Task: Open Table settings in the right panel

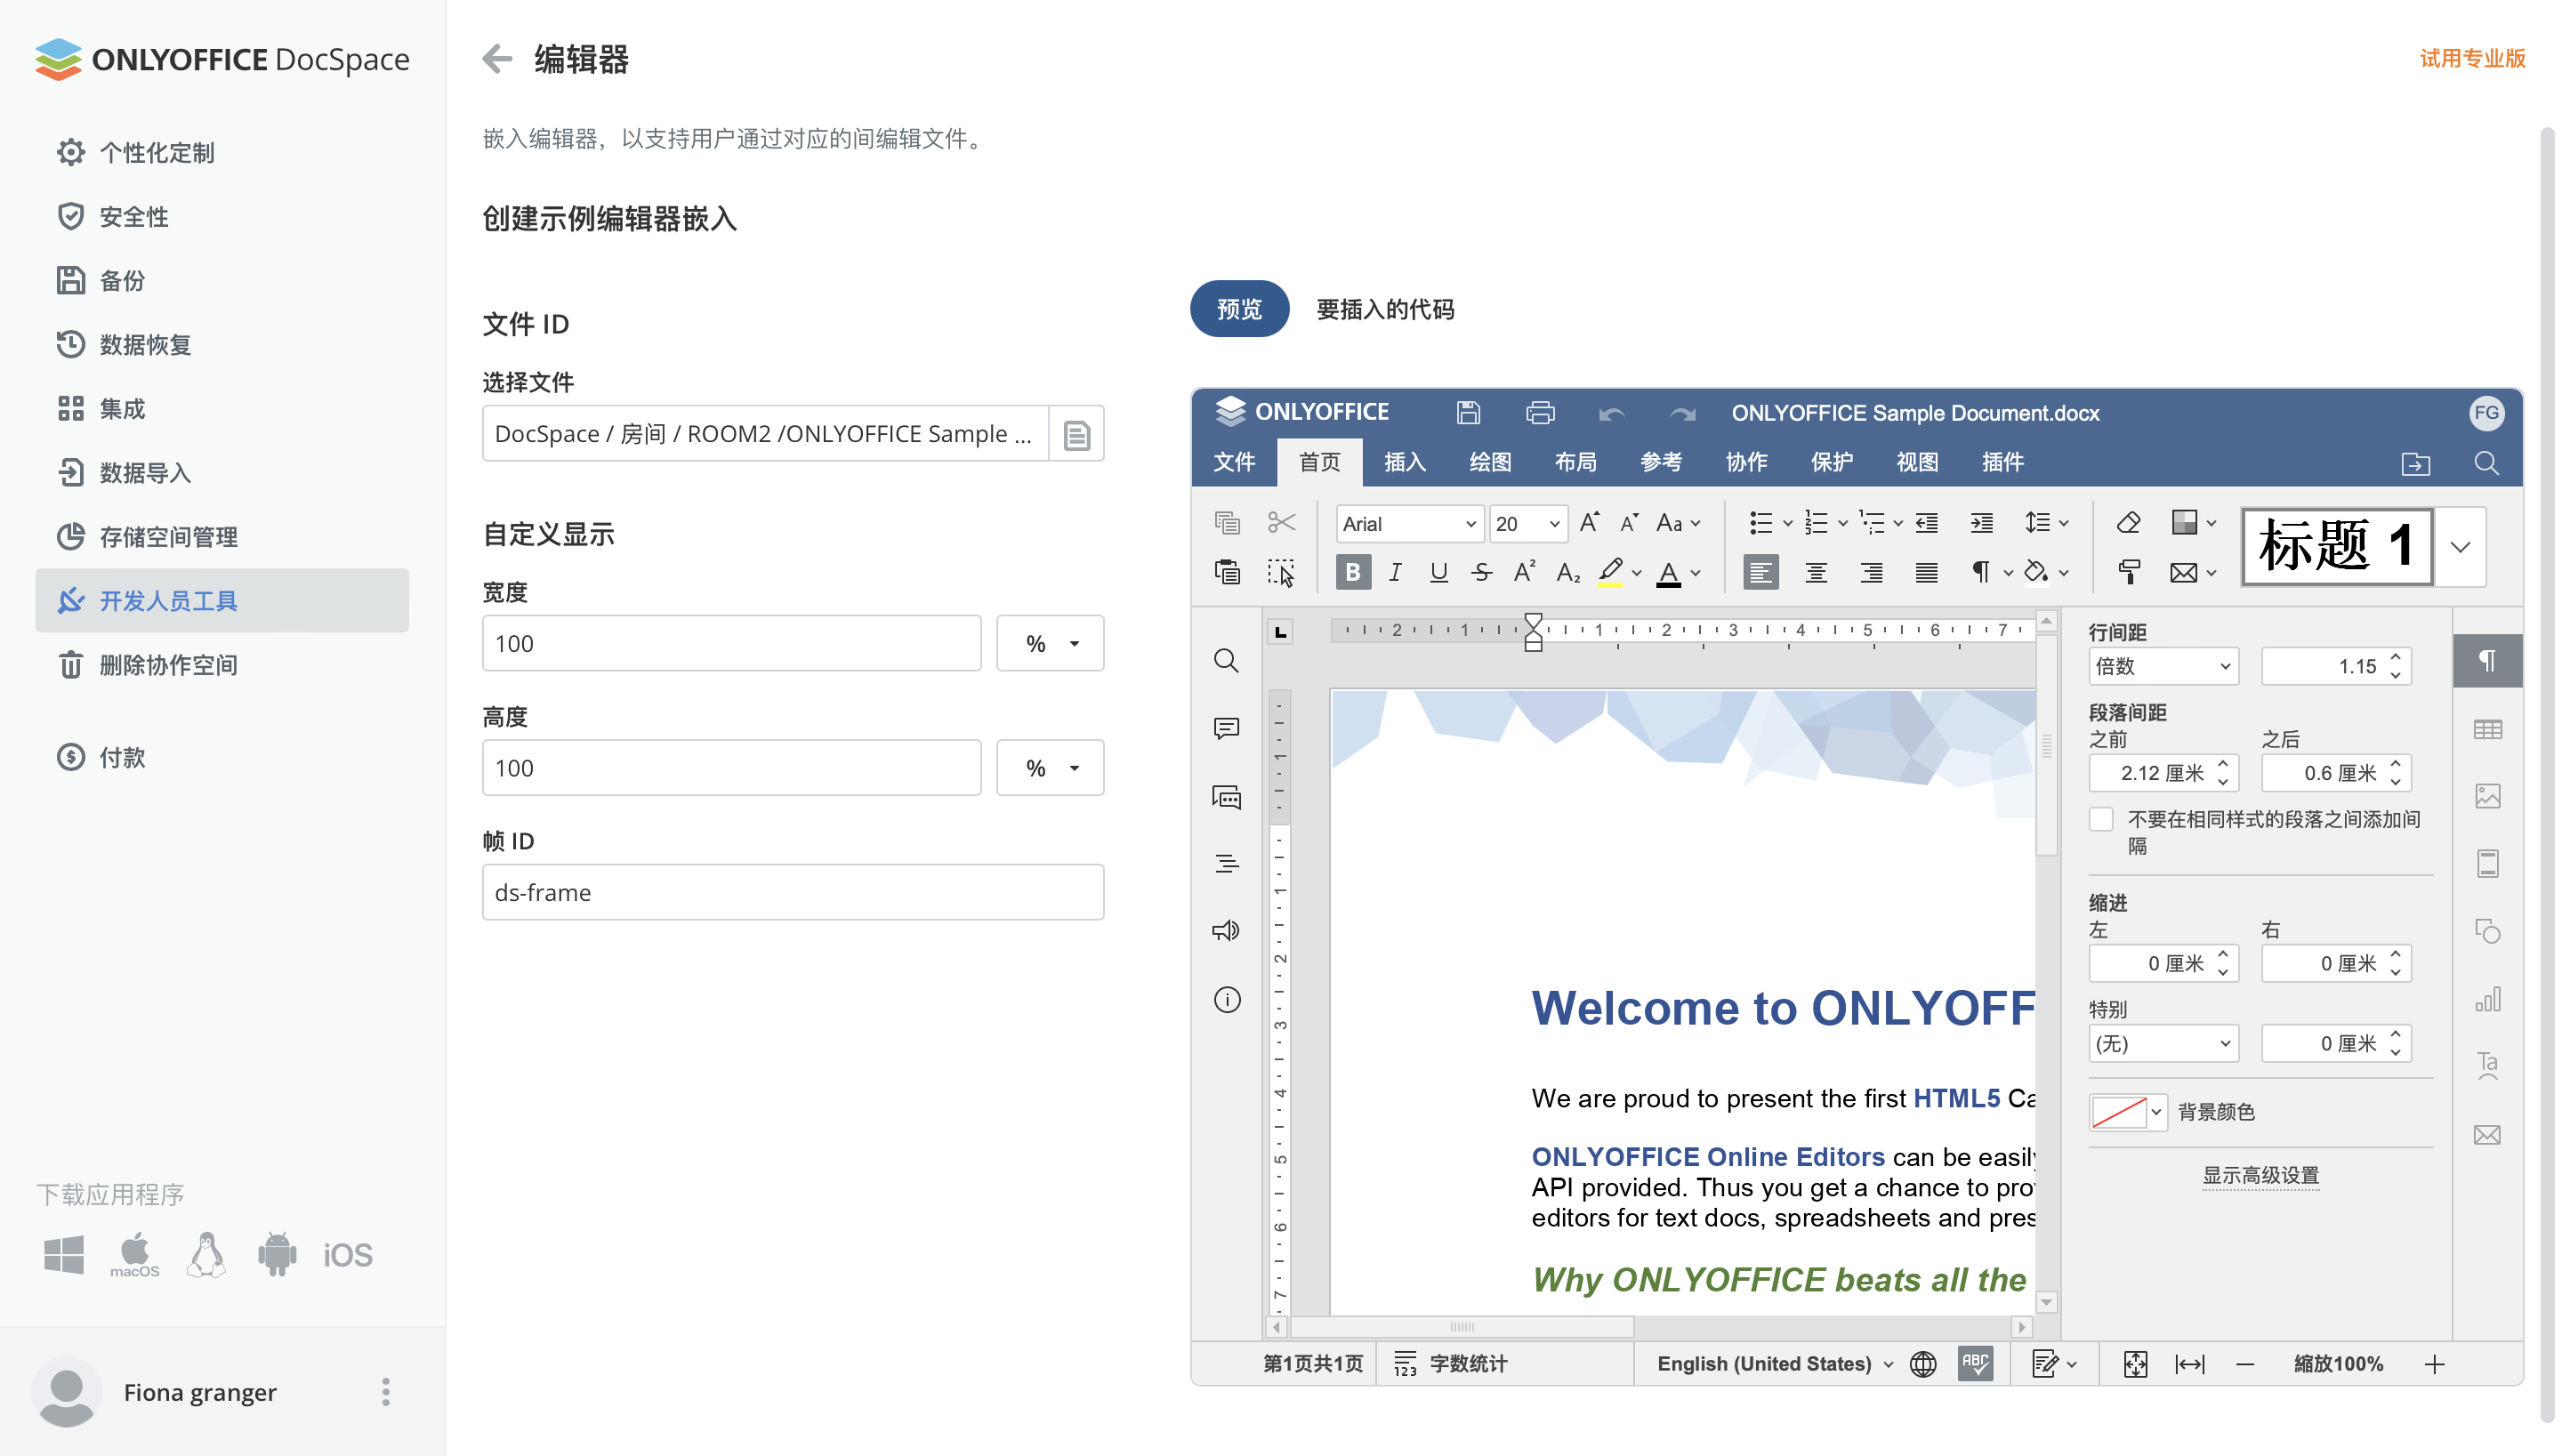Action: [2489, 729]
